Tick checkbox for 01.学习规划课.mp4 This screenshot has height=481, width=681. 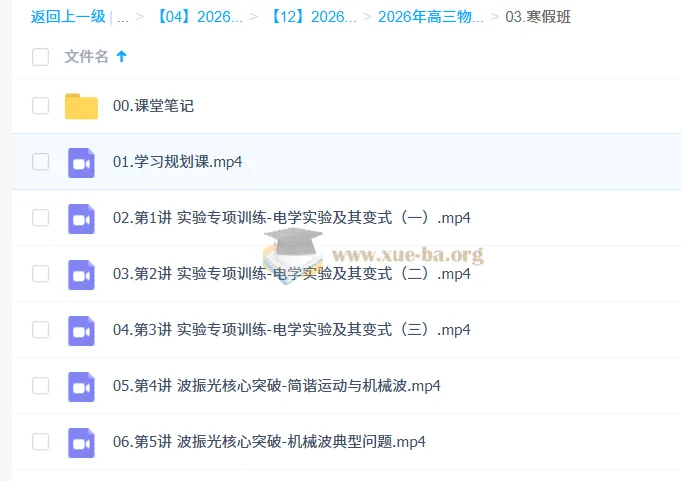40,162
